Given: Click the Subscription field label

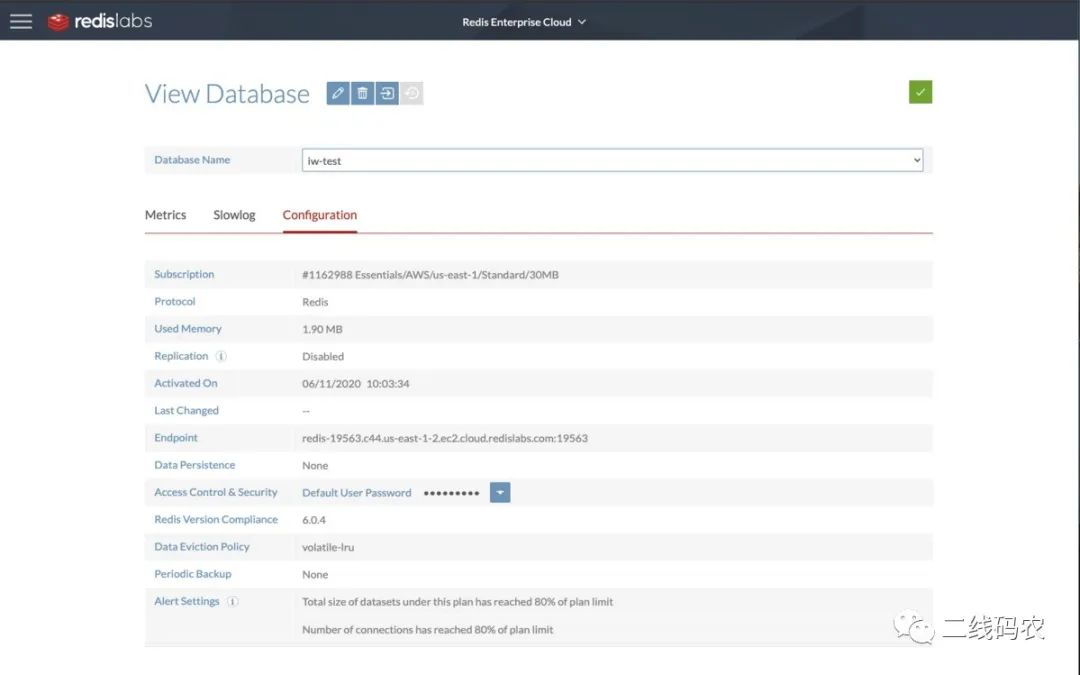Looking at the screenshot, I should (184, 274).
